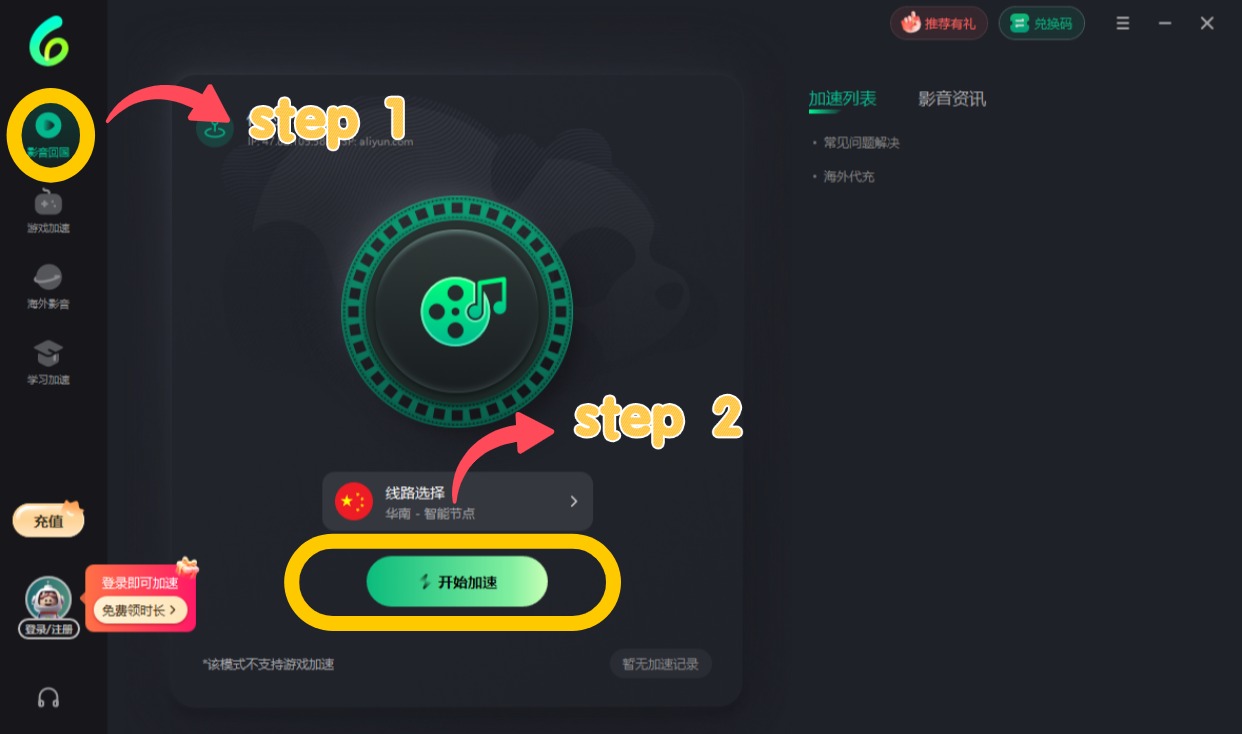1242x734 pixels.
Task: Click the film-and-music disc in center
Action: (x=457, y=311)
